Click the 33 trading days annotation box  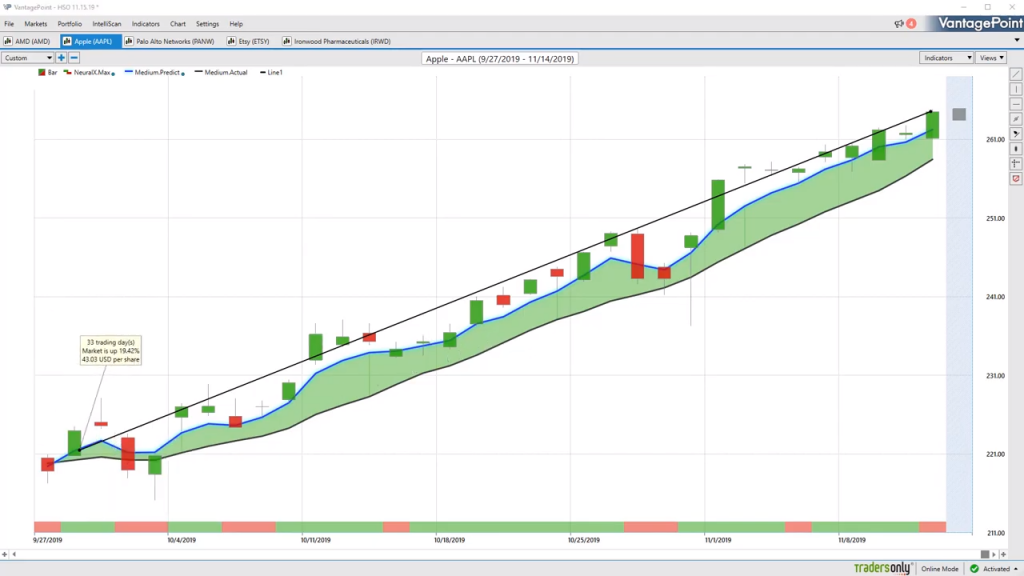pyautogui.click(x=110, y=351)
